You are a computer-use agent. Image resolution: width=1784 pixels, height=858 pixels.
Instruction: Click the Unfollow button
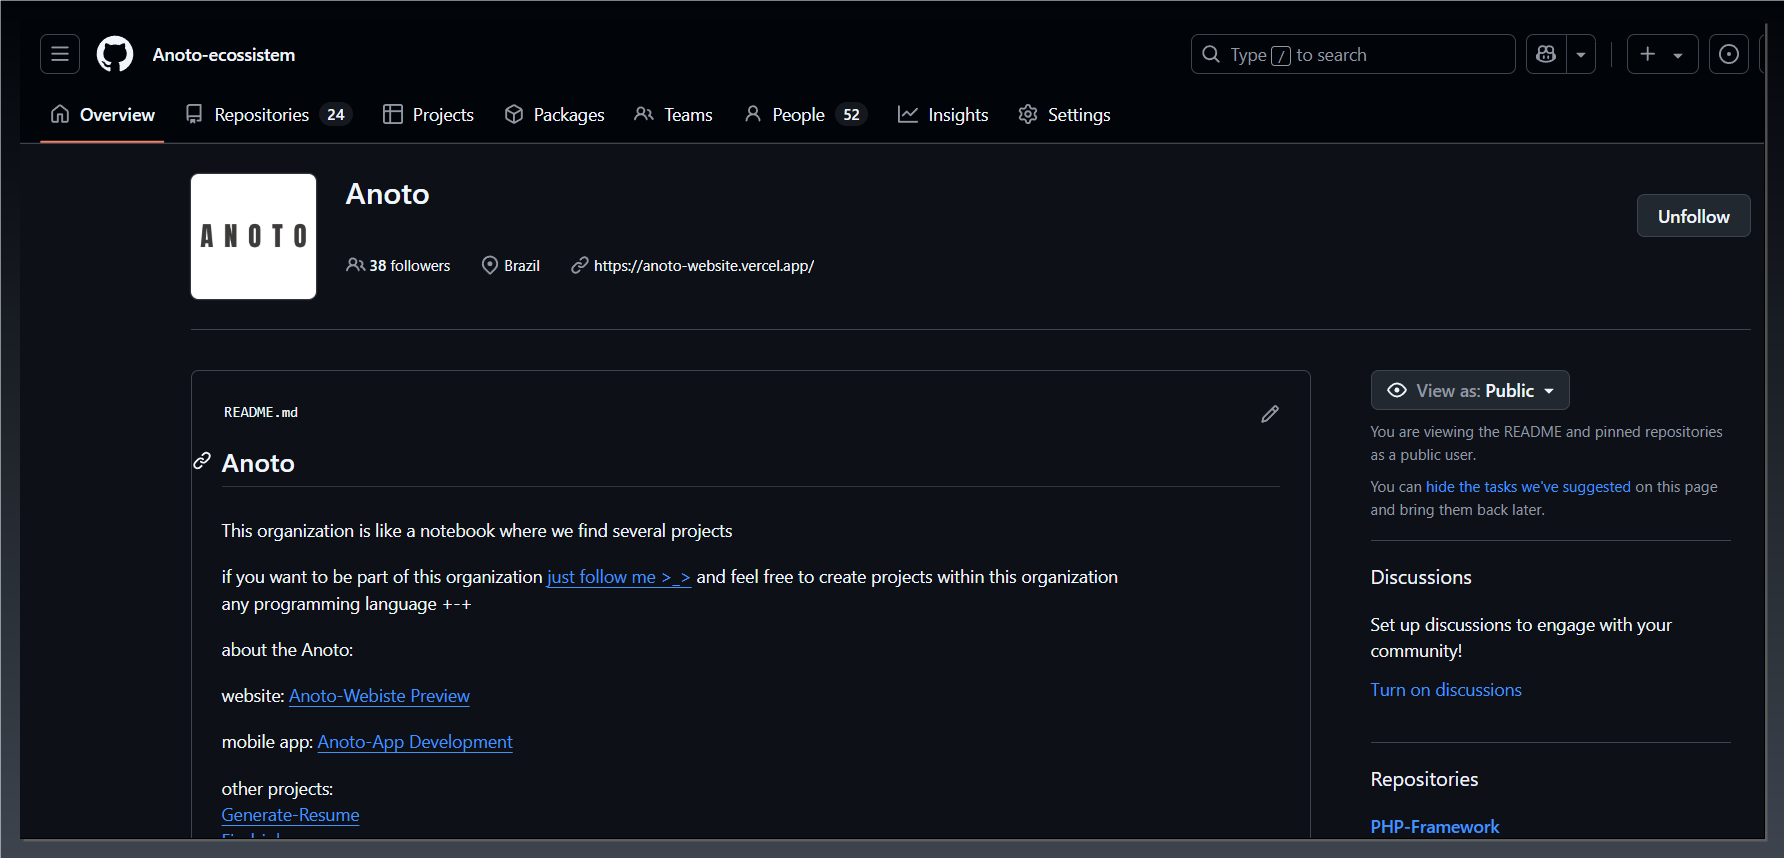1693,216
